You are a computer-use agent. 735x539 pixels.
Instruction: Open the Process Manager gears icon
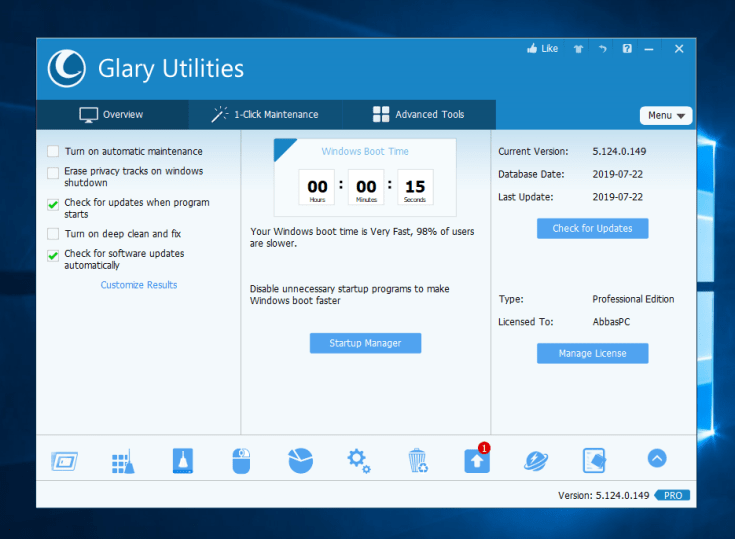359,461
